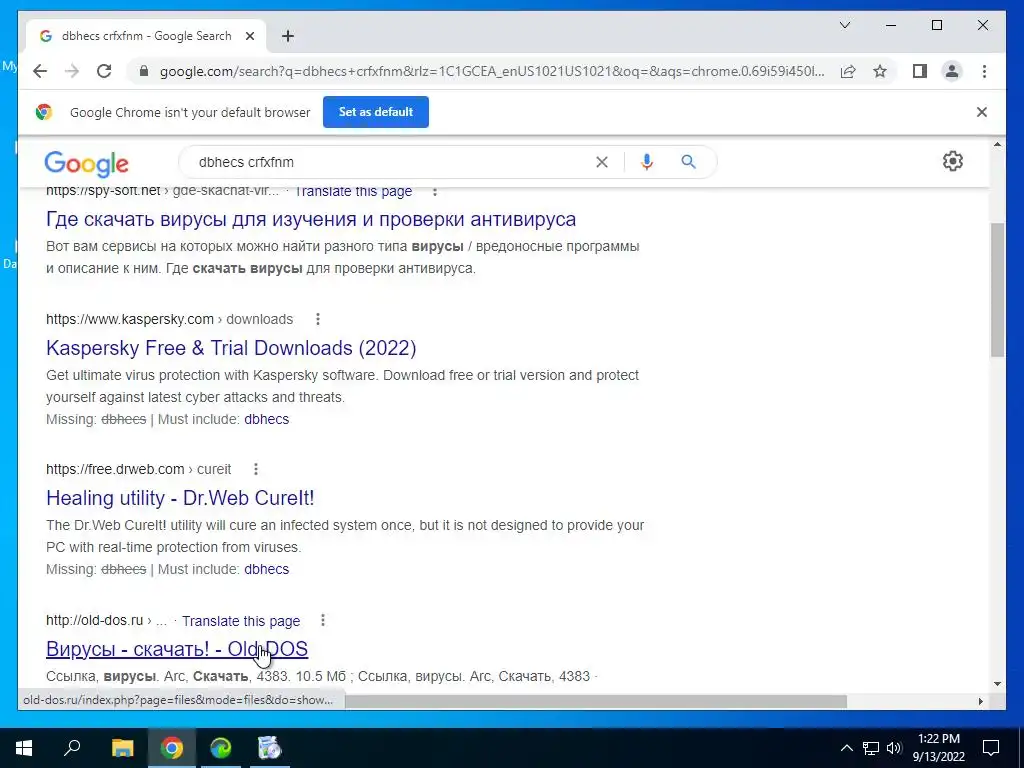Submit search with magnifying glass icon
The height and width of the screenshot is (768, 1024).
click(x=688, y=161)
